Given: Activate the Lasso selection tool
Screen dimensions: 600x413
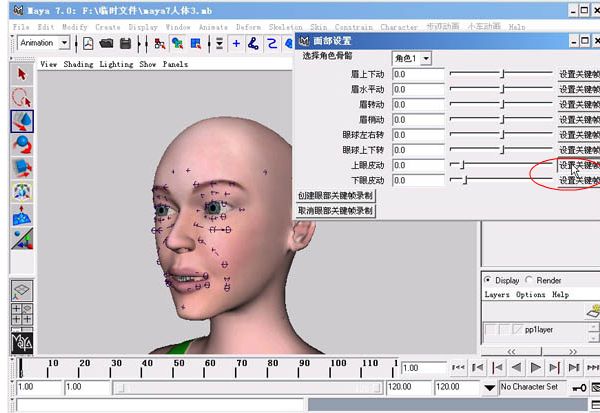Looking at the screenshot, I should click(22, 98).
